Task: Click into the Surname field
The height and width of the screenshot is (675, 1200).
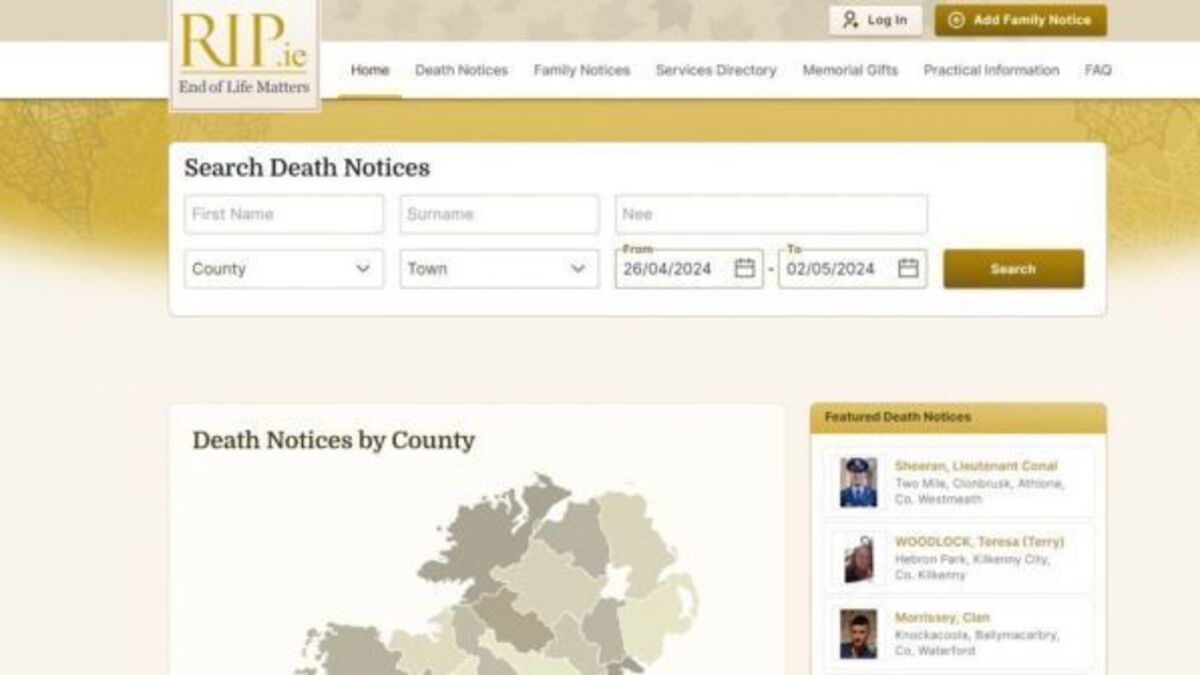Action: 499,214
